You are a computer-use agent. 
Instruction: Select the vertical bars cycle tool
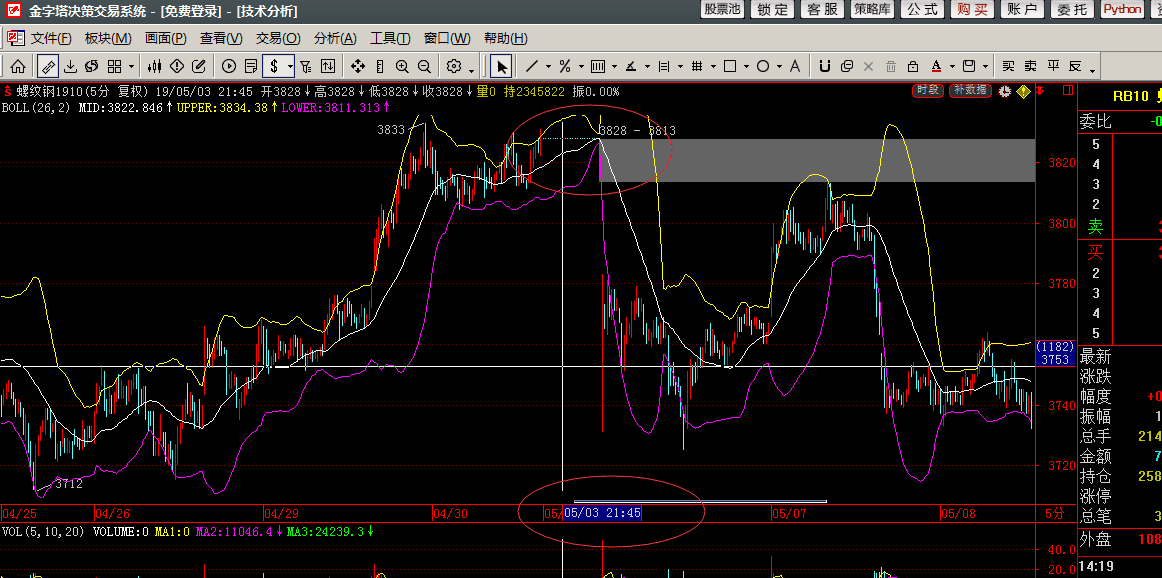click(x=598, y=67)
